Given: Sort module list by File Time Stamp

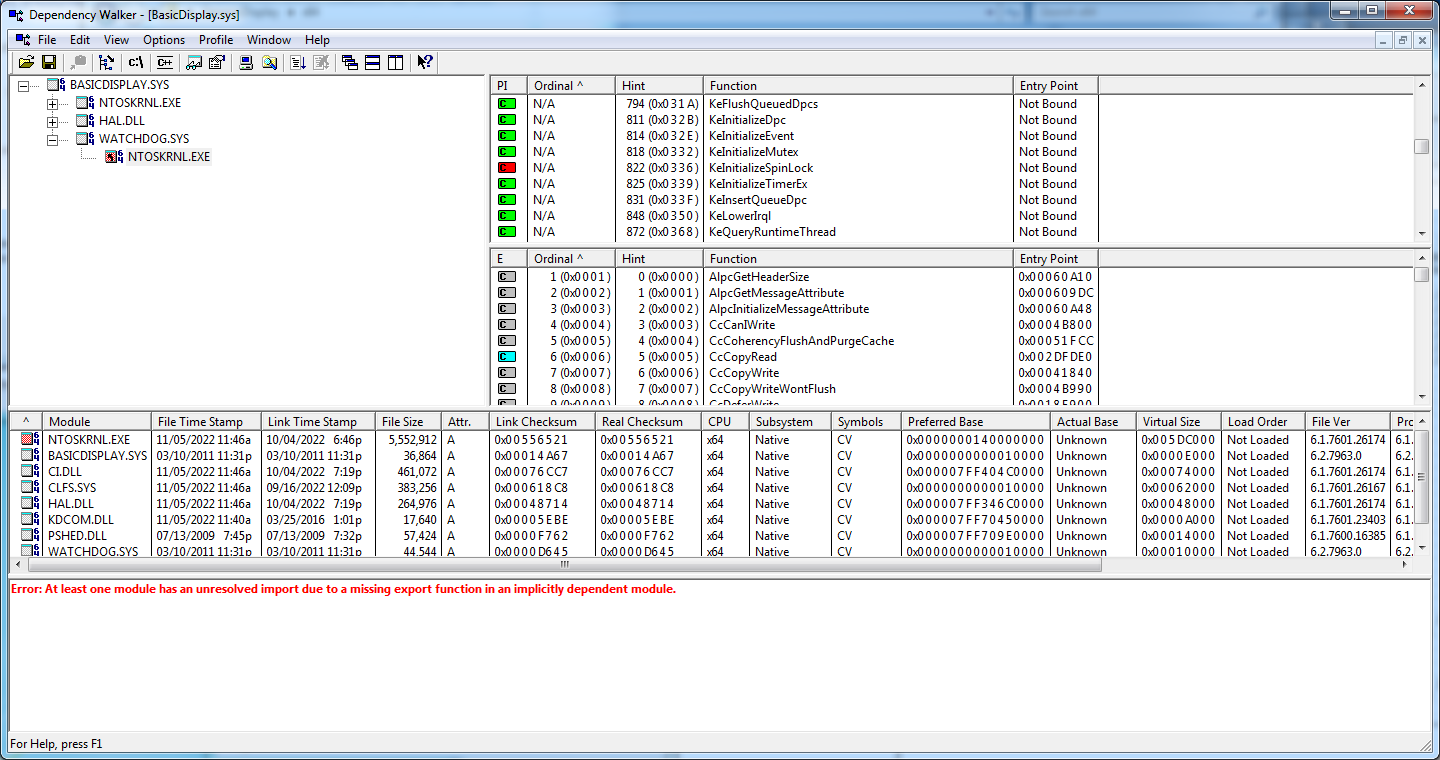Looking at the screenshot, I should point(206,422).
